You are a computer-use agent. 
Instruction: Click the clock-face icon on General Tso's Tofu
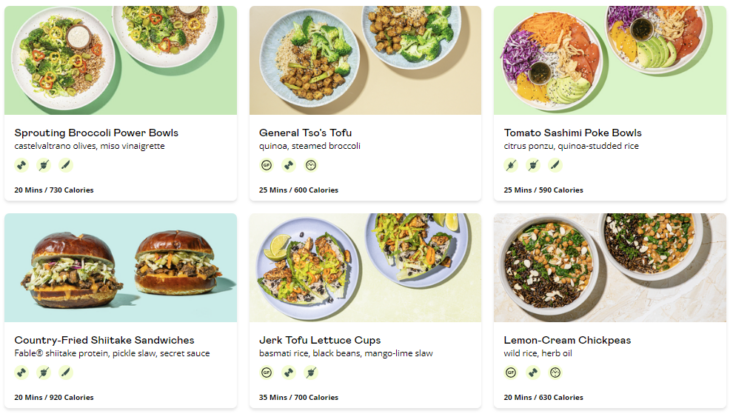point(311,166)
